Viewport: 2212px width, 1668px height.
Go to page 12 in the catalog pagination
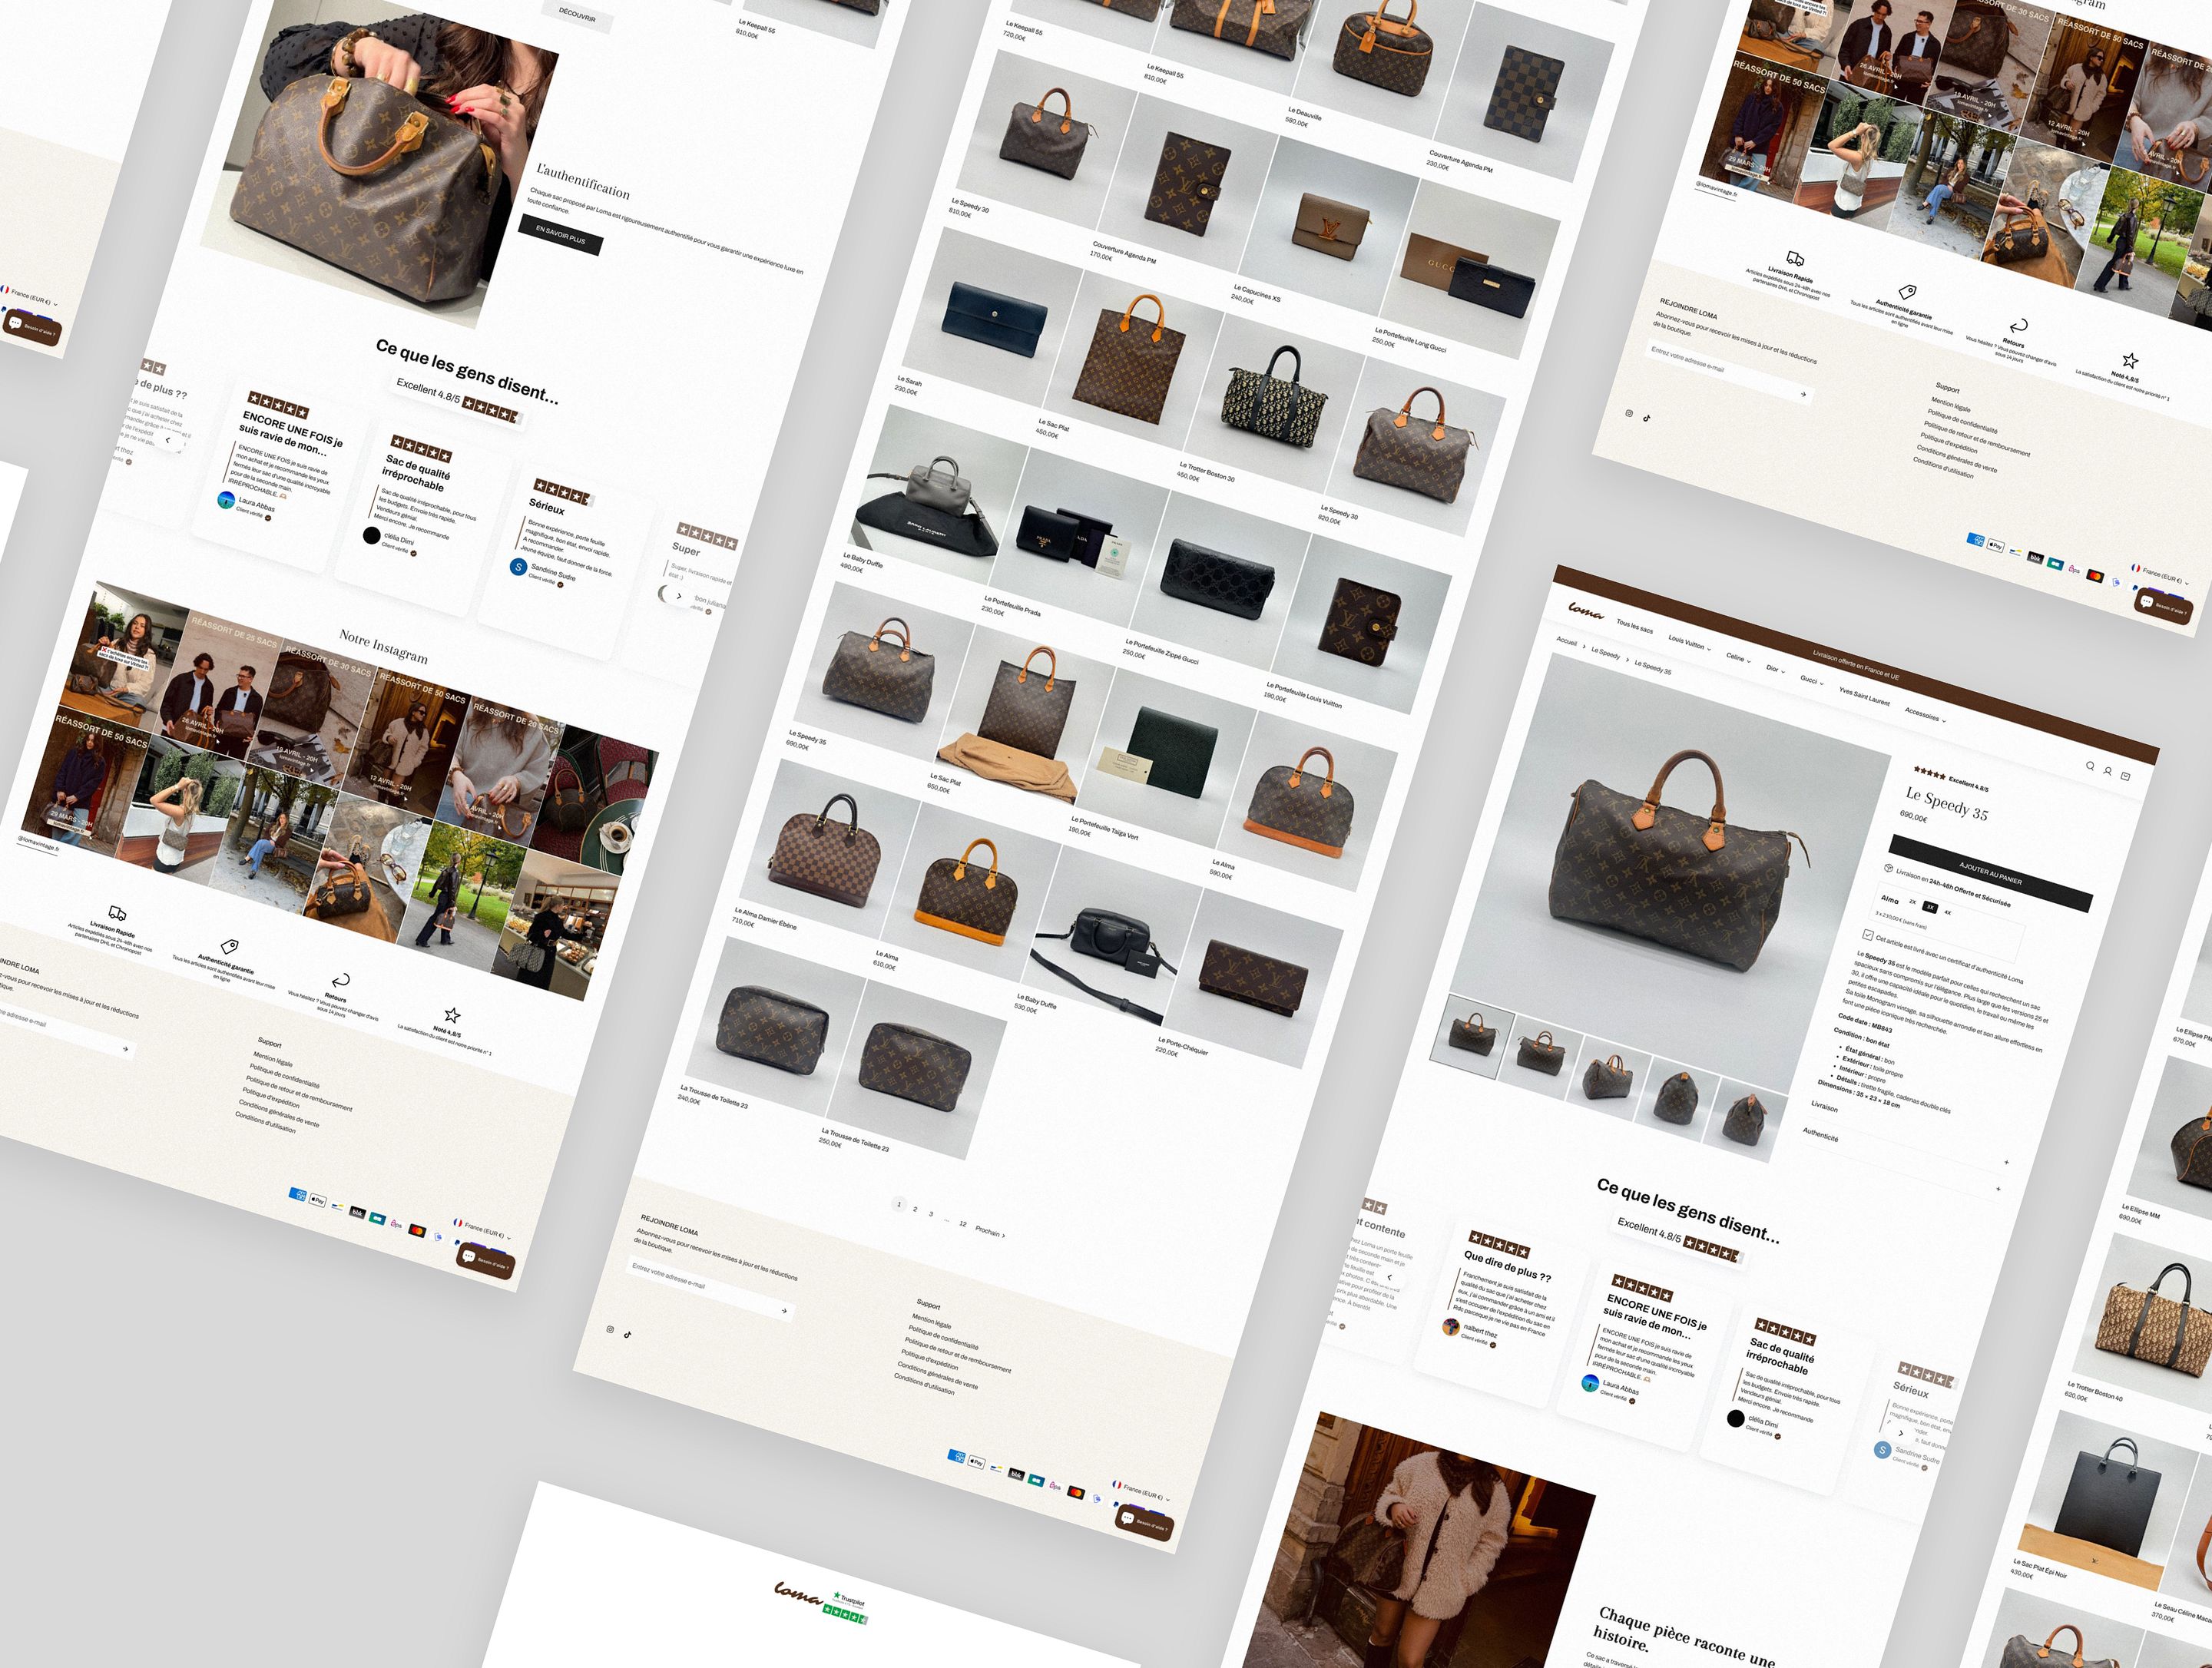(x=963, y=1224)
